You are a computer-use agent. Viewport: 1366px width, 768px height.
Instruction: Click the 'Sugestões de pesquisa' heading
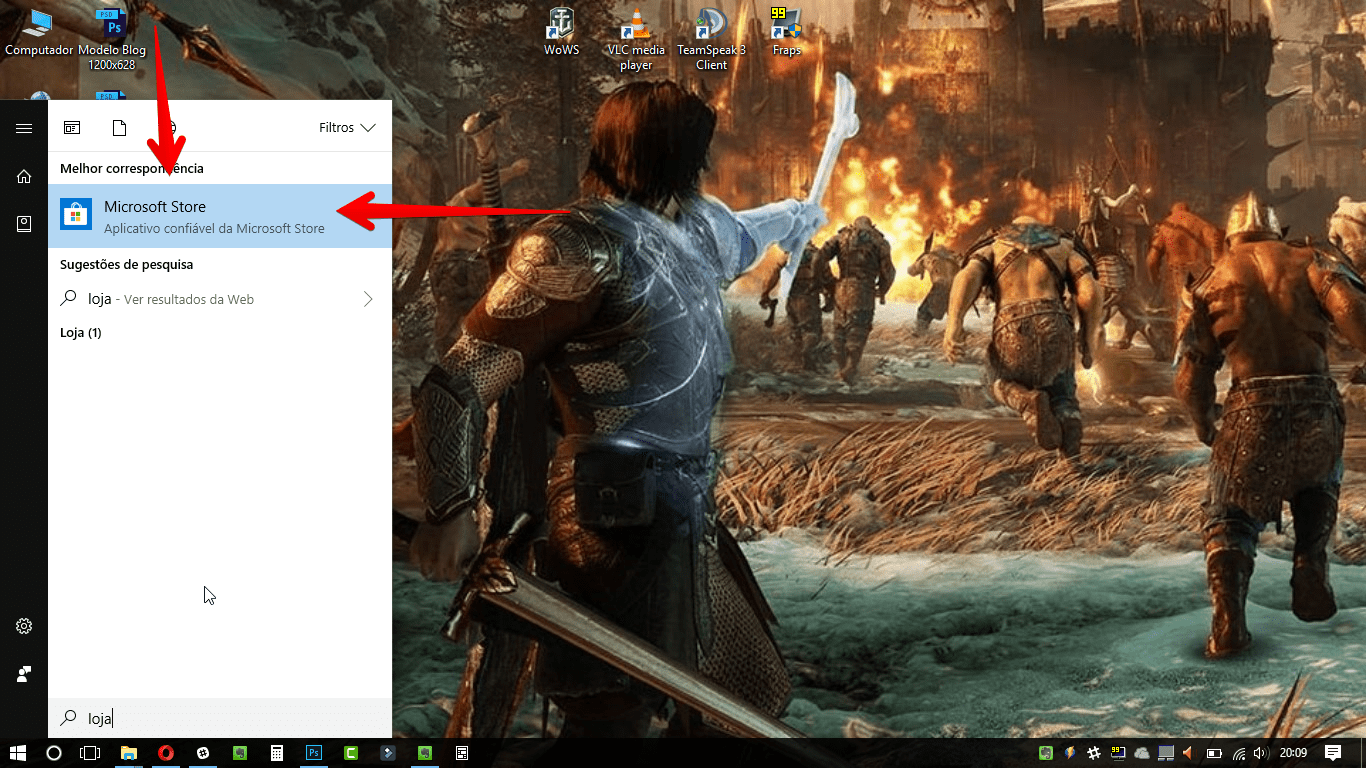126,265
